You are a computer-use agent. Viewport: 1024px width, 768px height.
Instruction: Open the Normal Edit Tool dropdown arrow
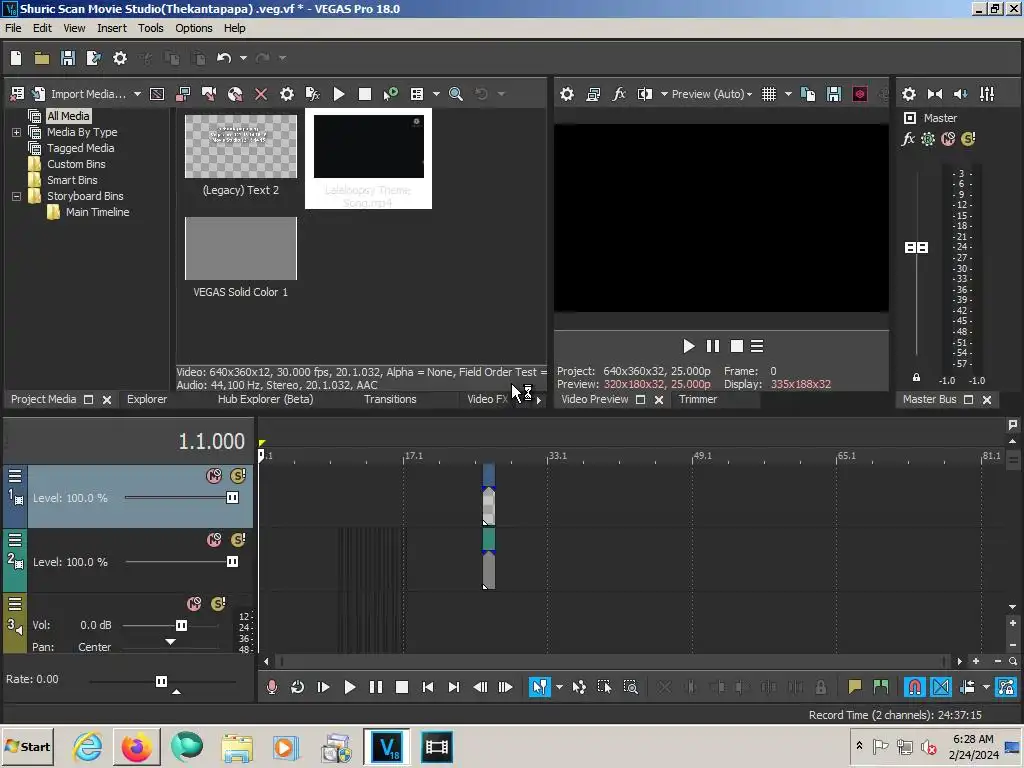click(559, 687)
